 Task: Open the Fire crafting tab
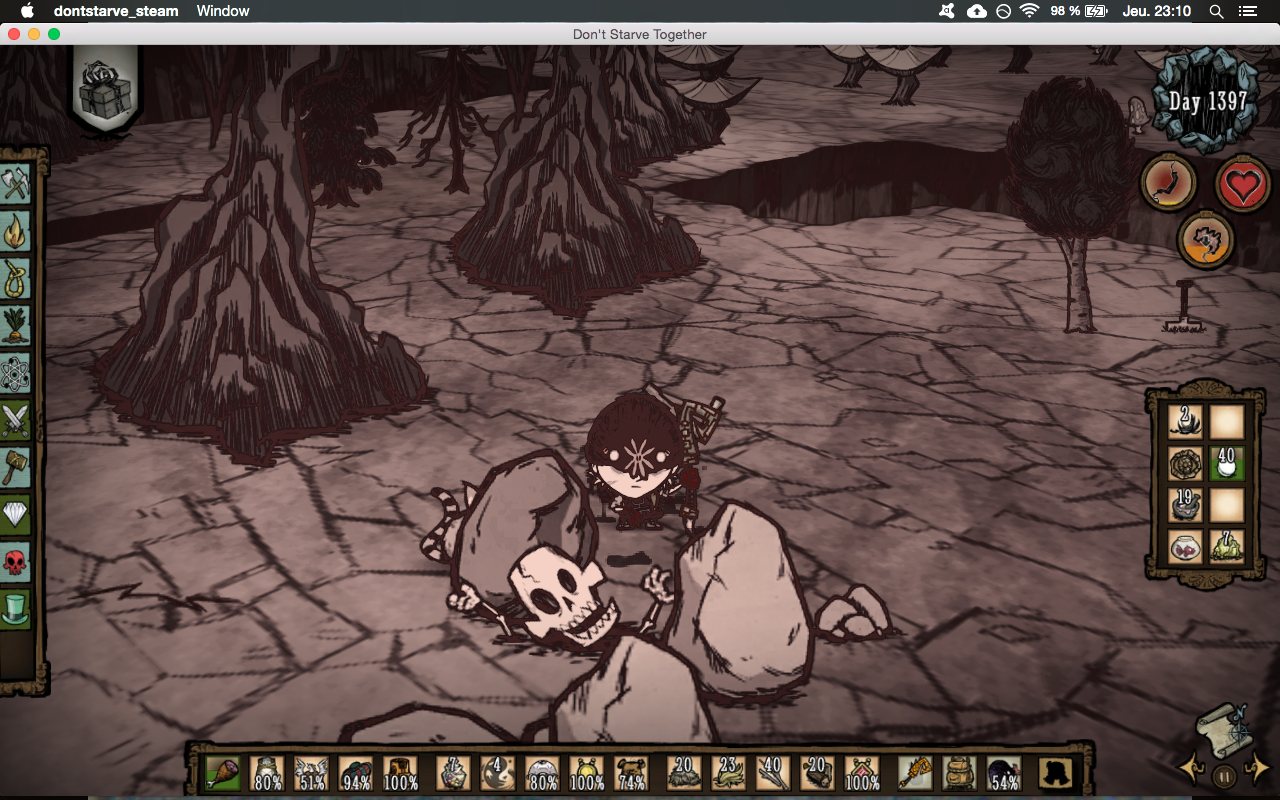(17, 231)
